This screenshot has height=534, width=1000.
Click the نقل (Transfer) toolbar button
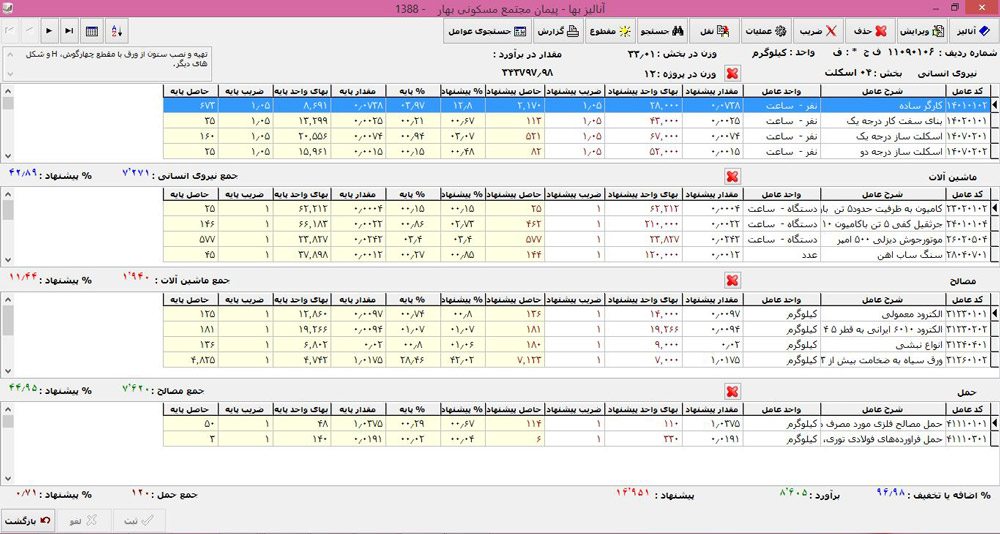[714, 32]
